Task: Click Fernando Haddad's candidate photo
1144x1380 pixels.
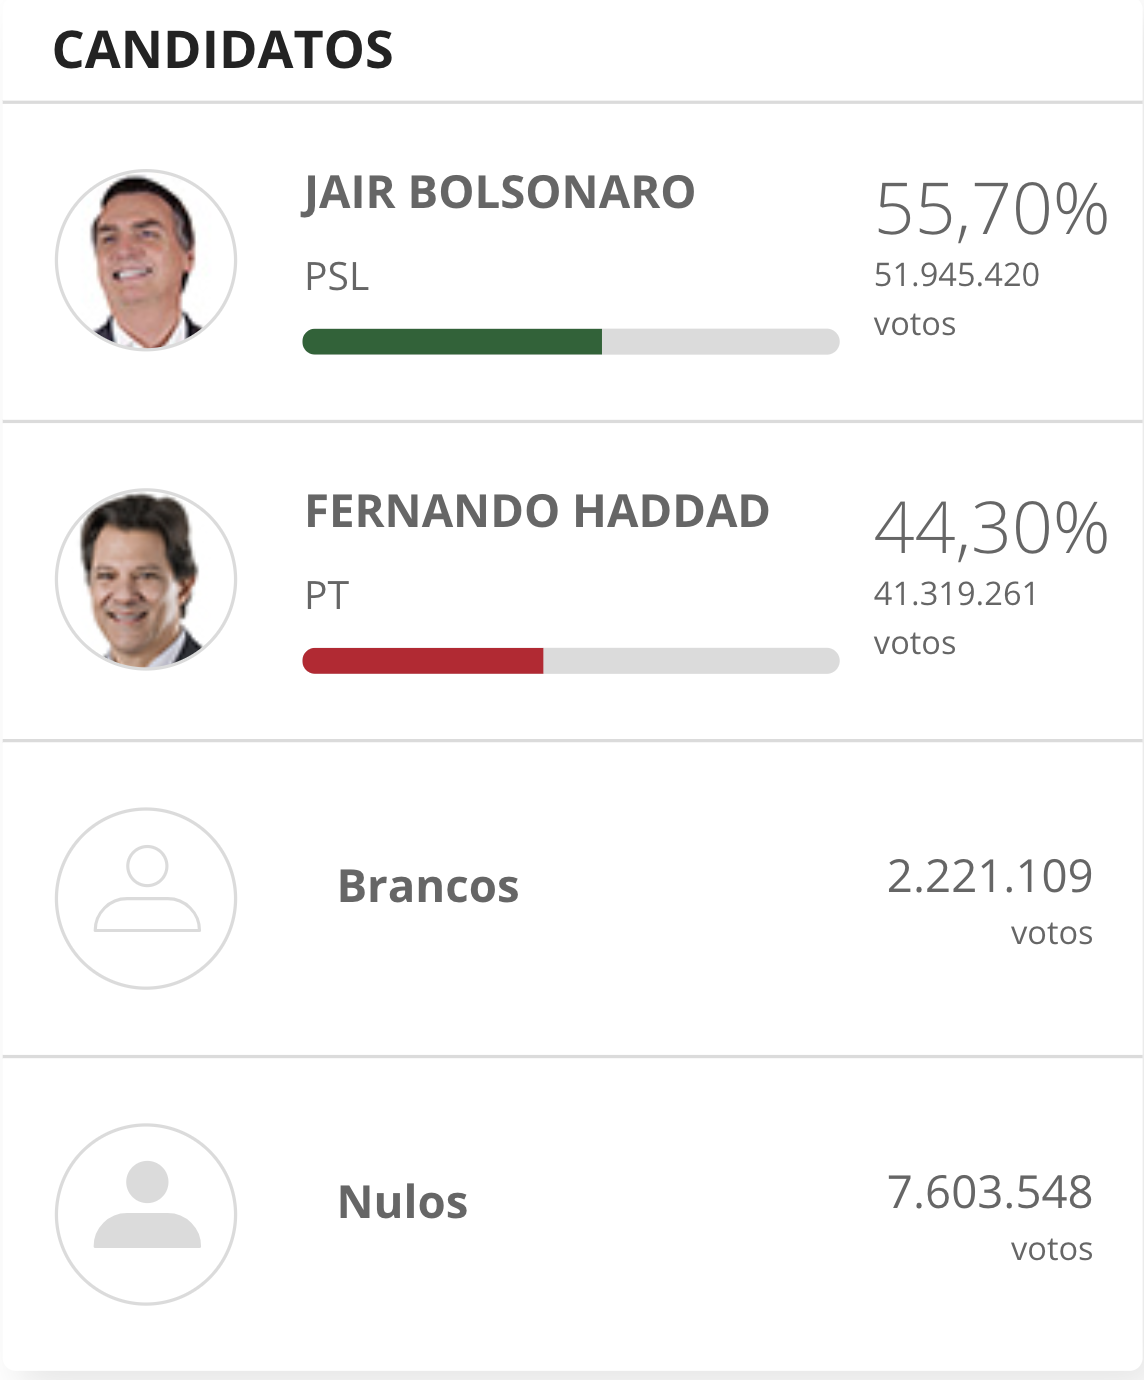Action: pyautogui.click(x=146, y=579)
